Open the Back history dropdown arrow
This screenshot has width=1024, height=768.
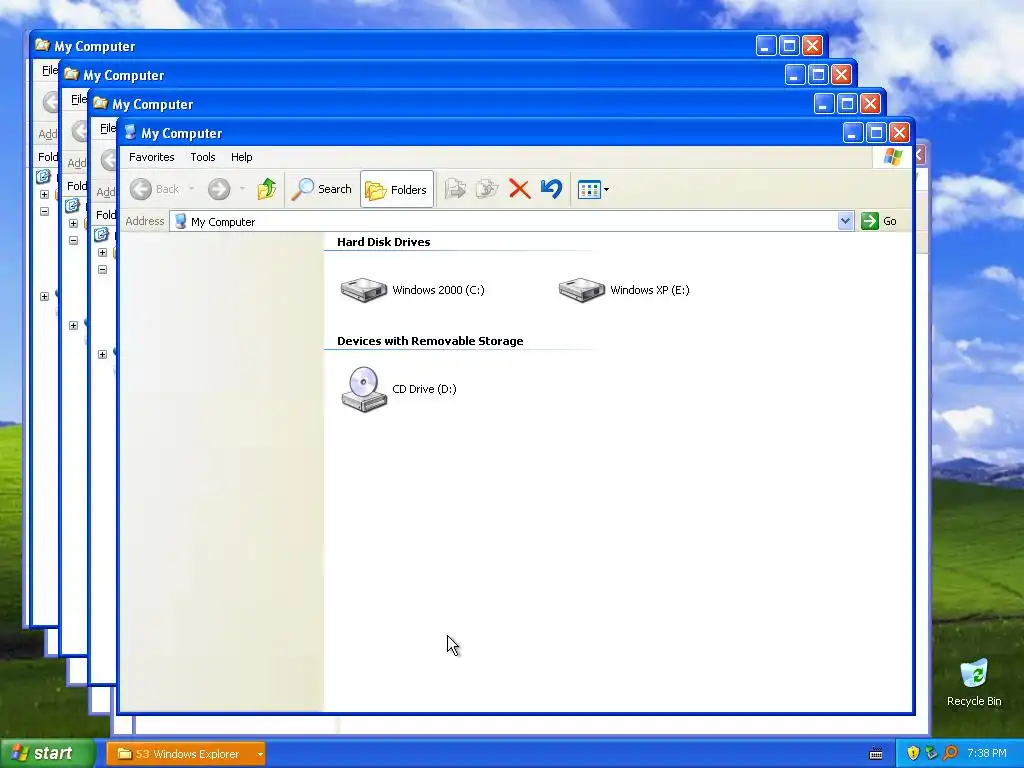click(191, 189)
